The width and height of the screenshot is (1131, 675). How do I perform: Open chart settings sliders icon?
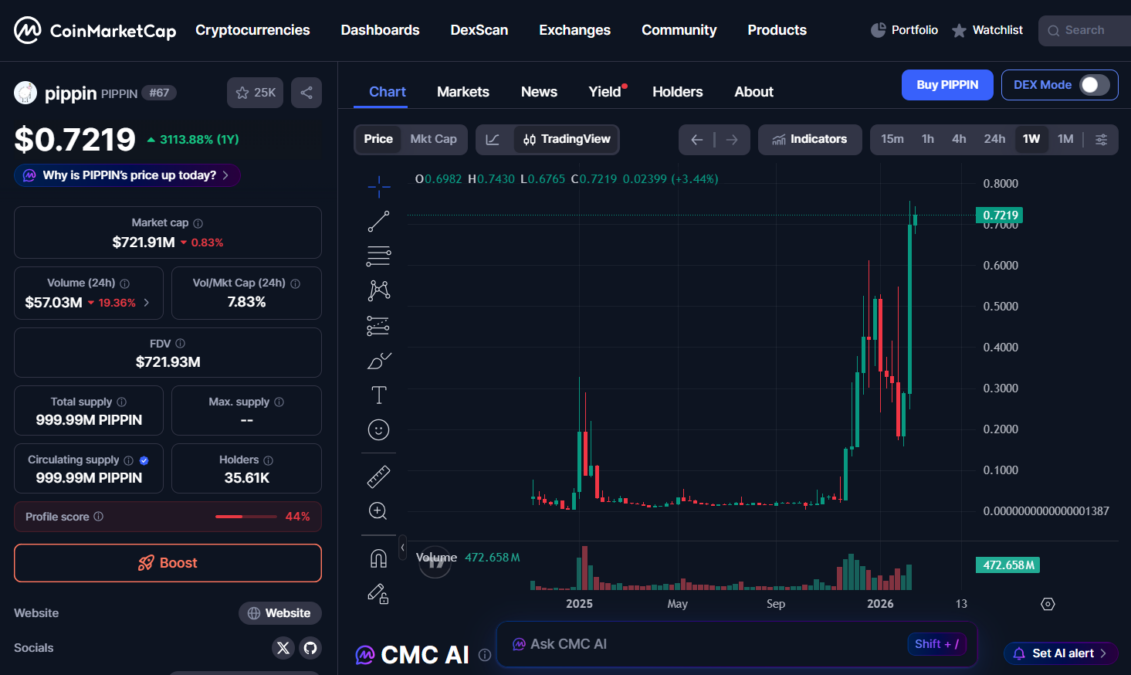pyautogui.click(x=1101, y=140)
